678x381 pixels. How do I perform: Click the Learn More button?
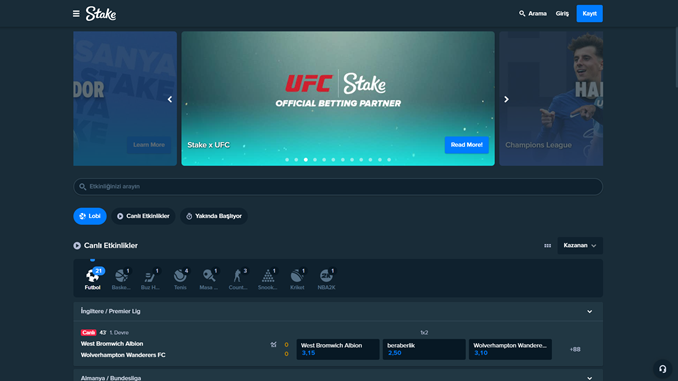click(149, 145)
